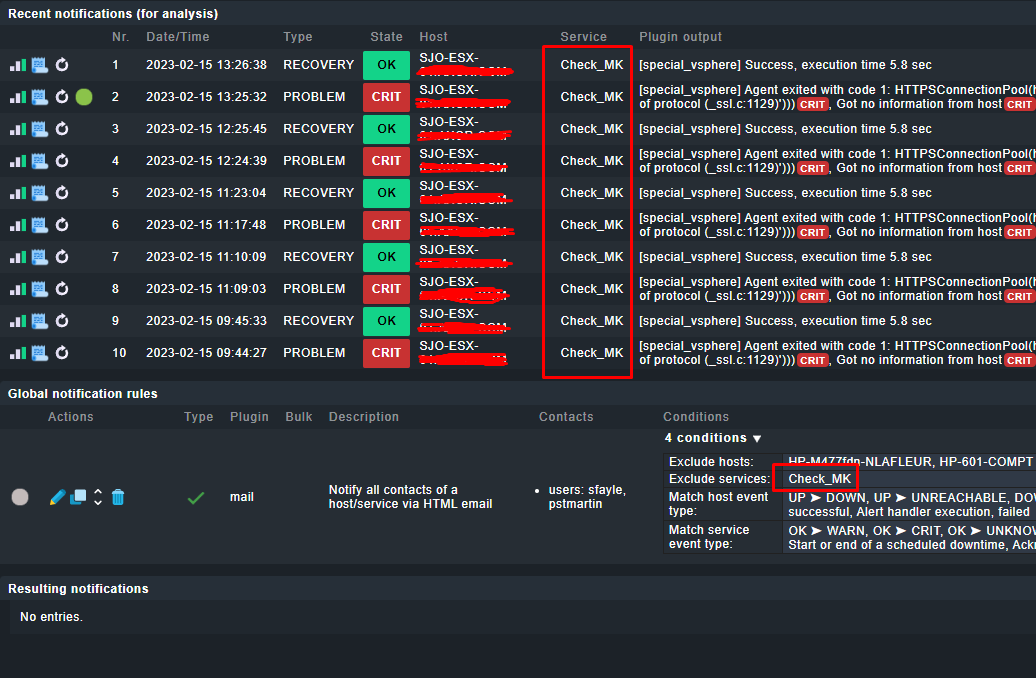The height and width of the screenshot is (678, 1036).
Task: Open the graphs icon on row 10
Action: coord(20,353)
